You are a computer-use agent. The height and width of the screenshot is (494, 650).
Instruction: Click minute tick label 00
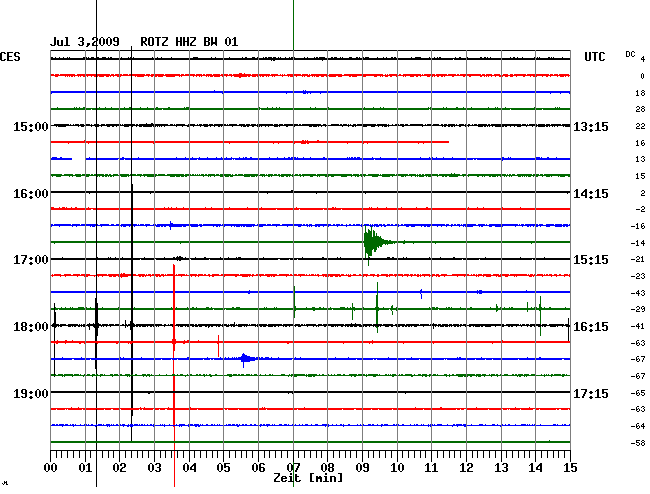(51, 468)
